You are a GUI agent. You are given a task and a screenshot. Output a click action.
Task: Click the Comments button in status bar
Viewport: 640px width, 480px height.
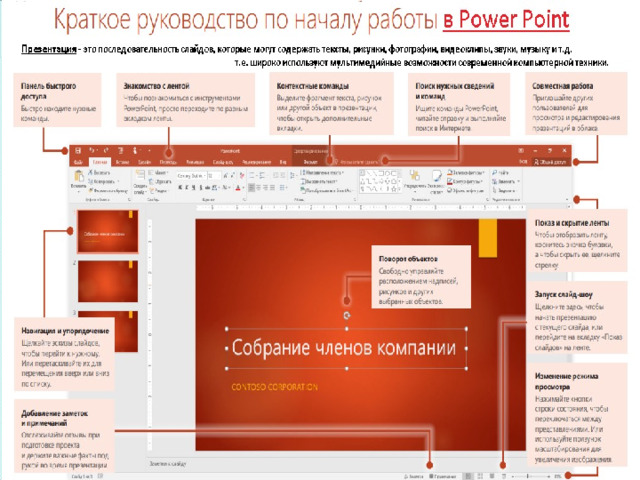(x=443, y=476)
